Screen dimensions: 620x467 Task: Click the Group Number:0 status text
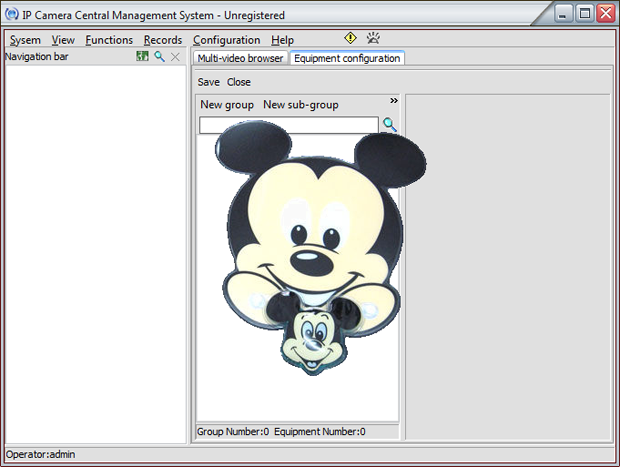click(x=233, y=431)
